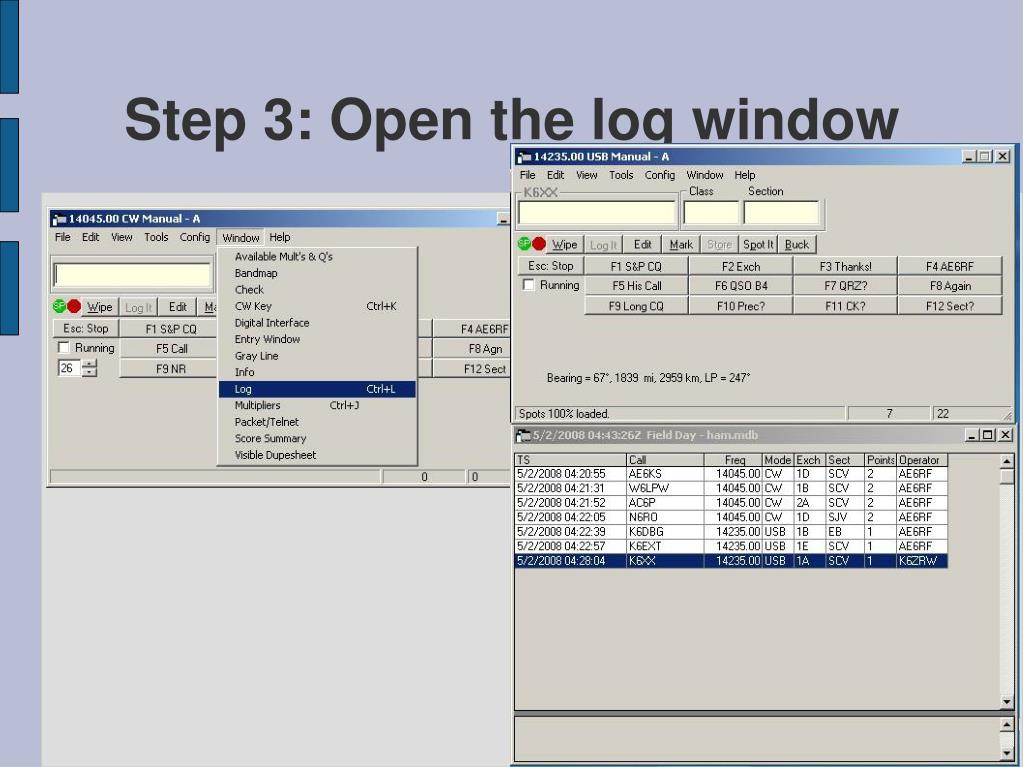
Task: Toggle Running checkbox in USB entry window
Action: (x=529, y=284)
